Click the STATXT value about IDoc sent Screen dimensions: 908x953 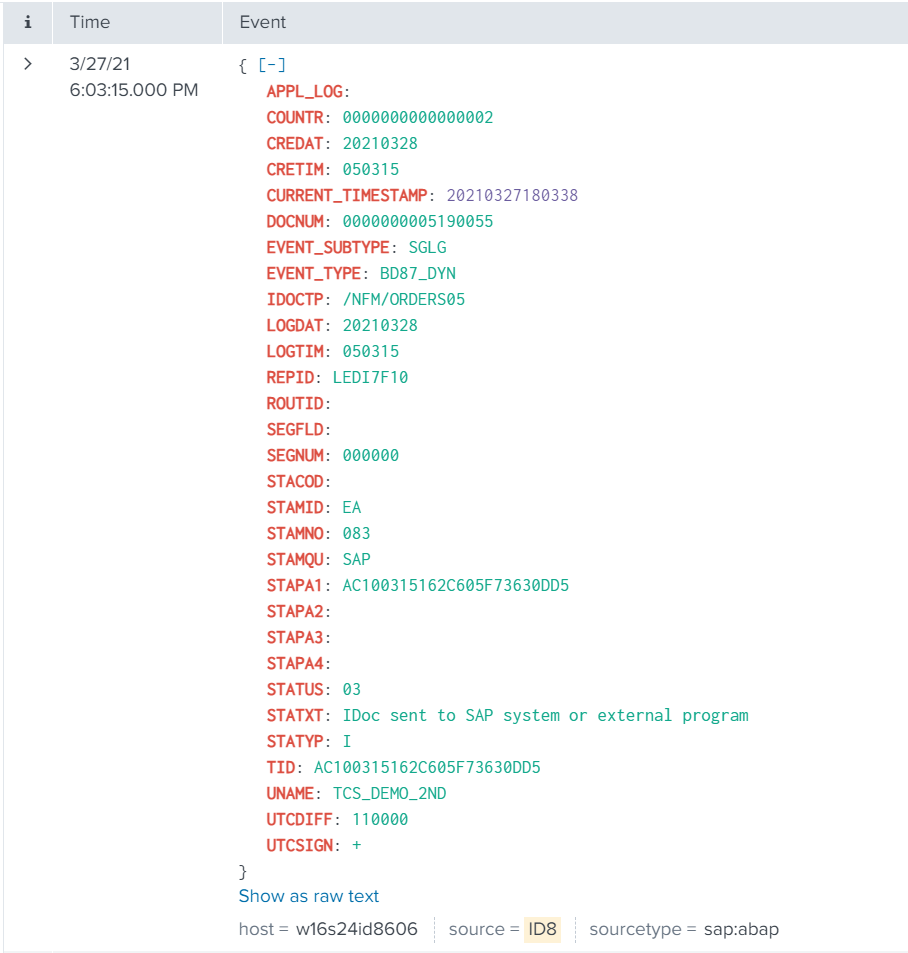tap(545, 715)
